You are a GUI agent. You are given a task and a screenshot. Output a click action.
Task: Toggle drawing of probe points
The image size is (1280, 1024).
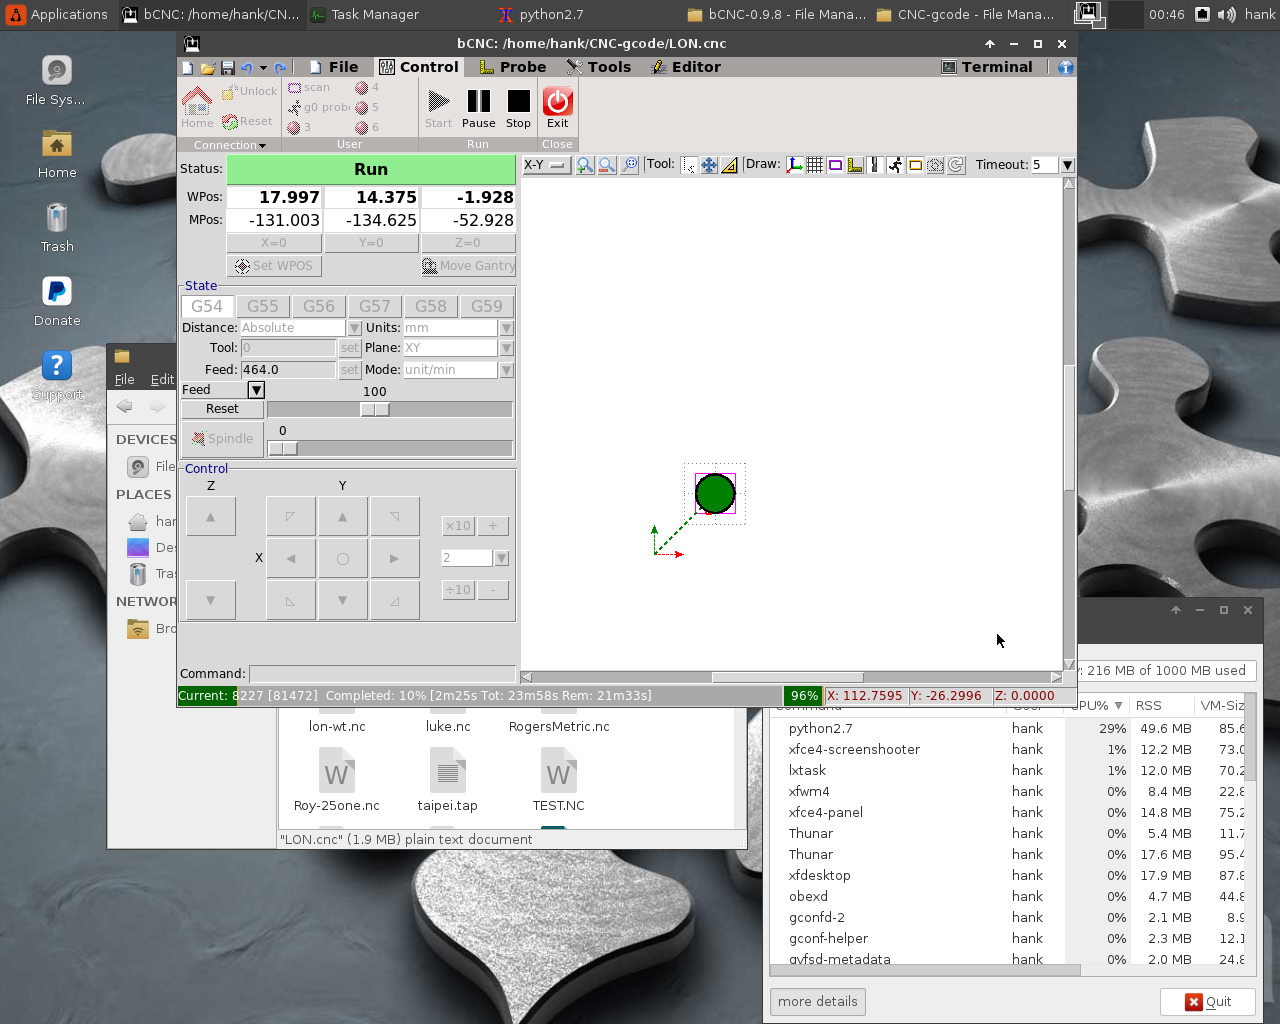click(855, 165)
